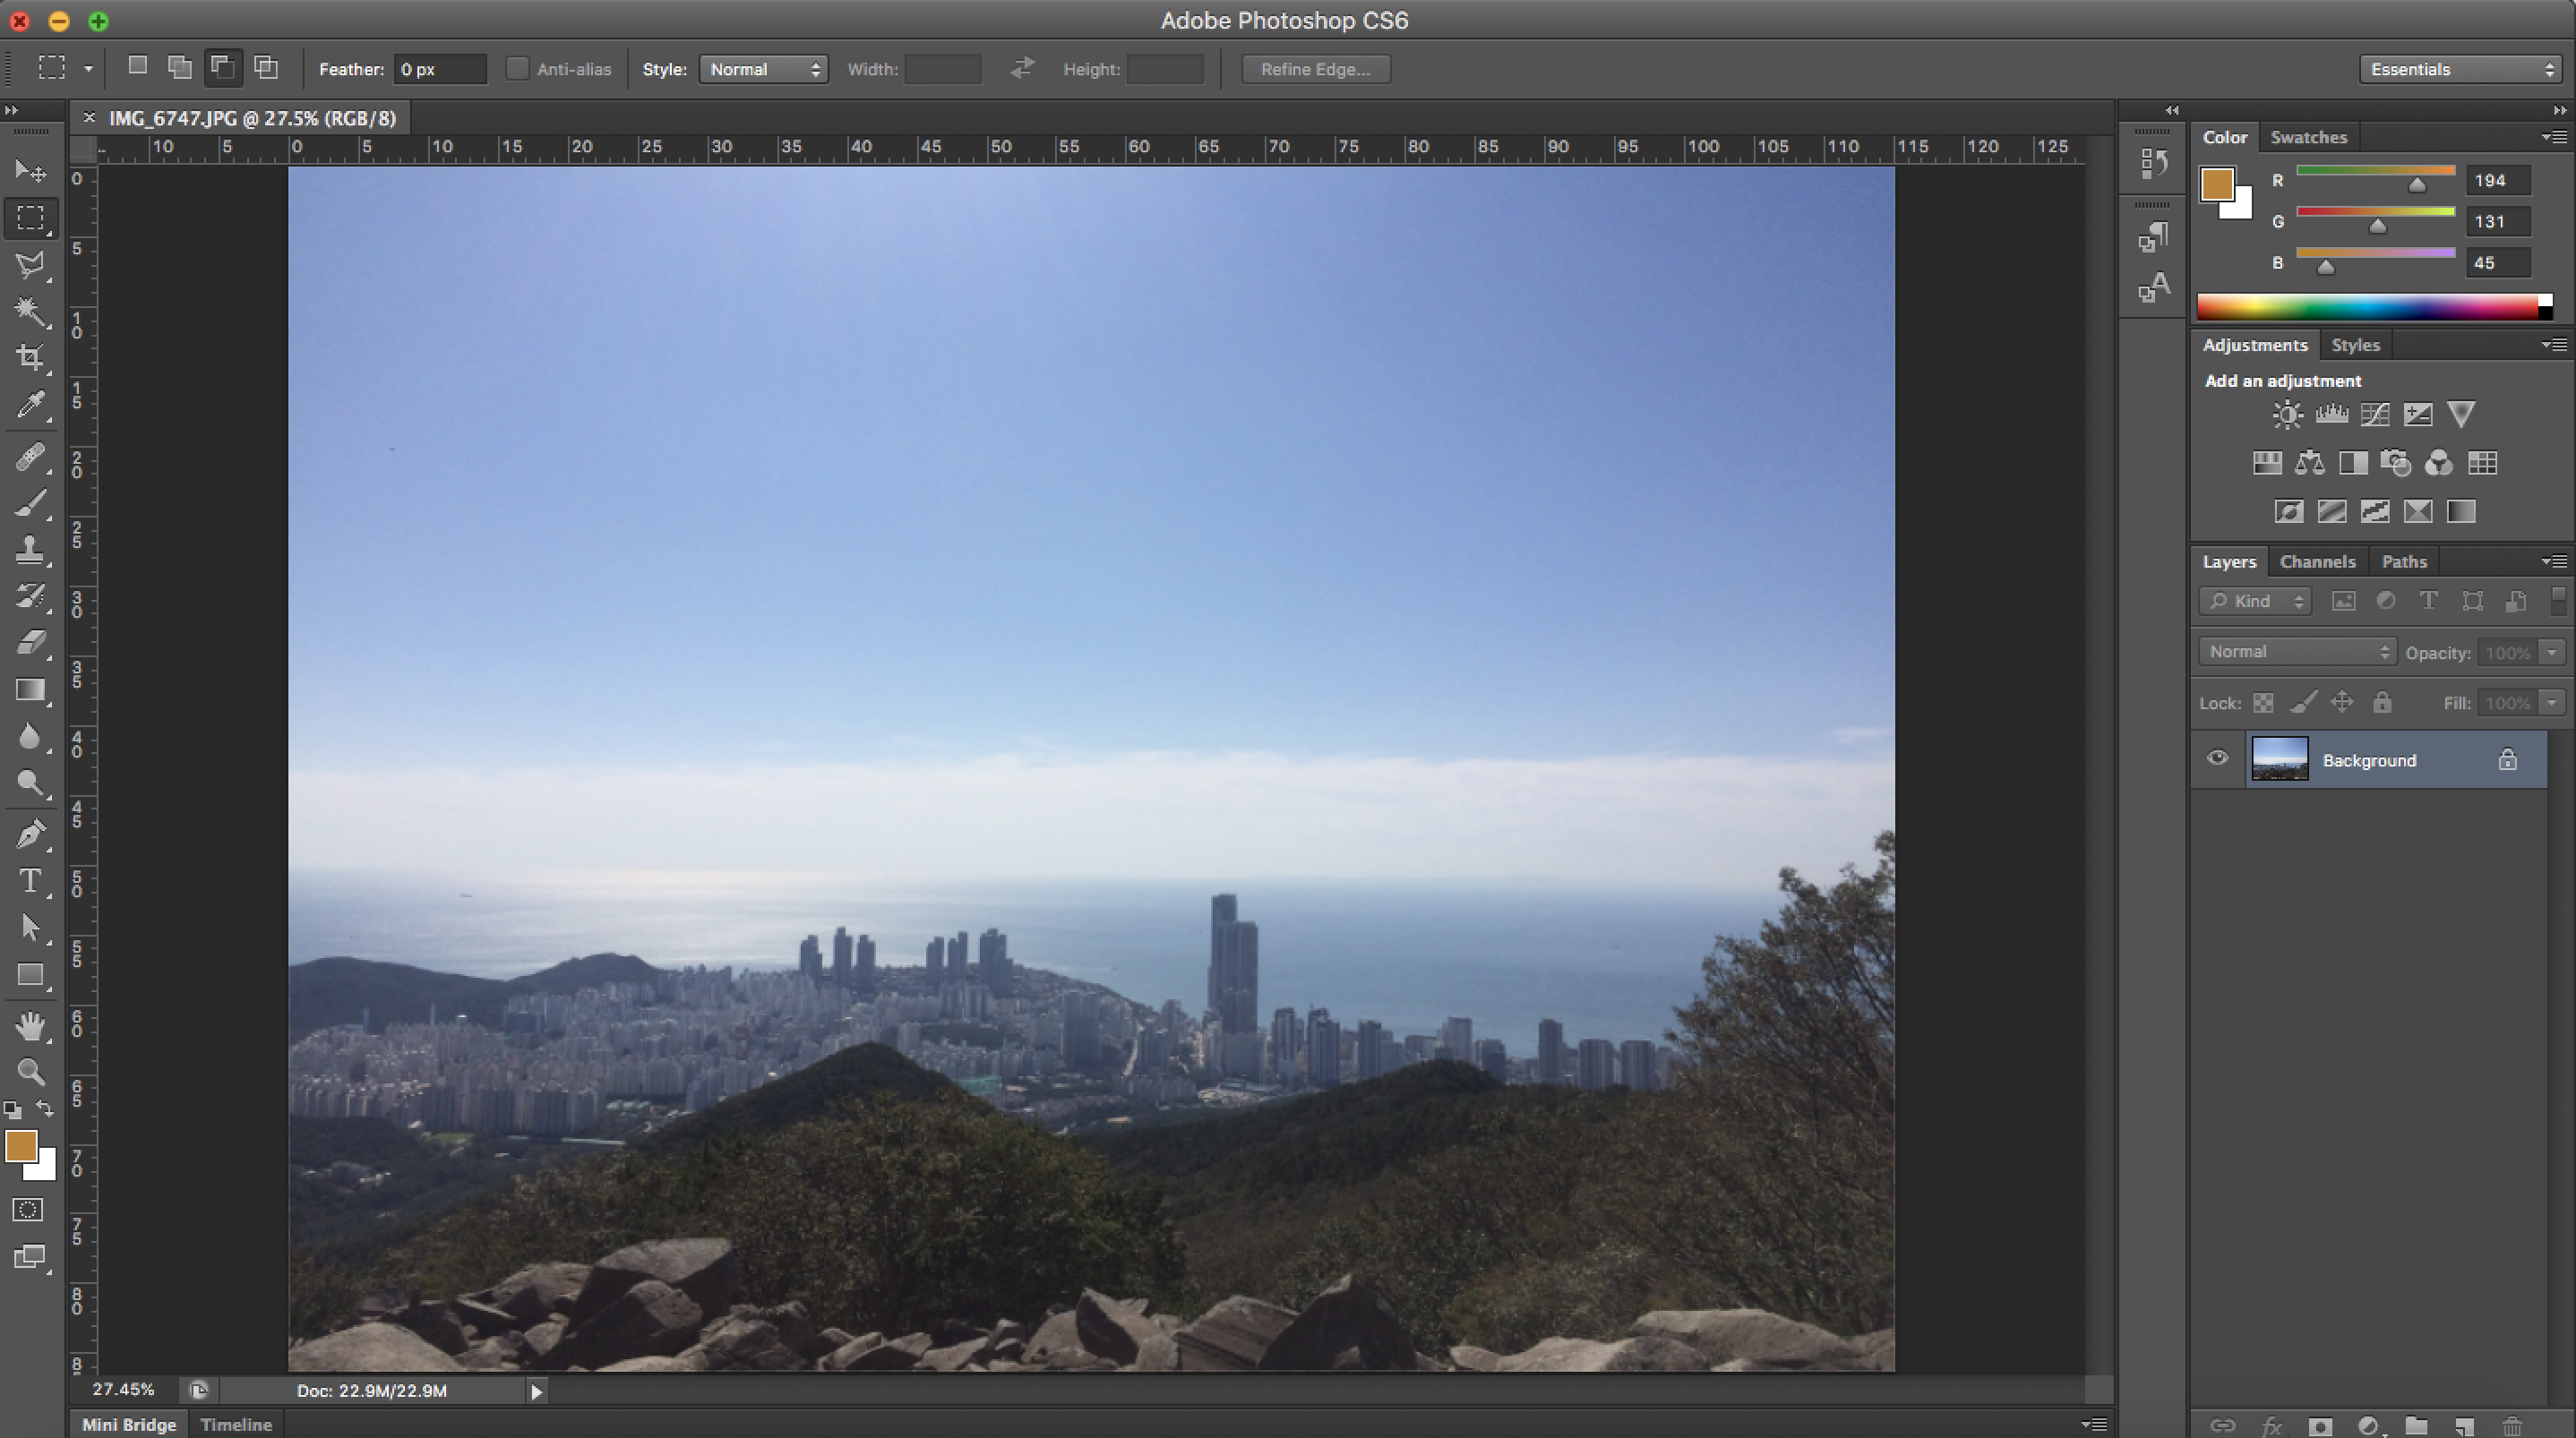
Task: Expand the layer blend mode dropdown
Action: [2297, 652]
